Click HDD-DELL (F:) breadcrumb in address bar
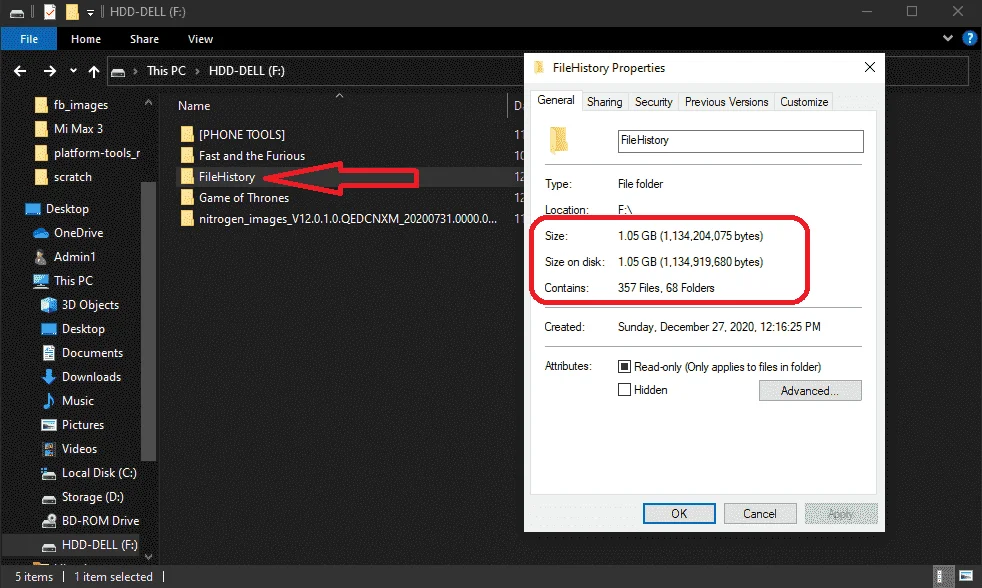Viewport: 982px width, 588px height. click(247, 71)
